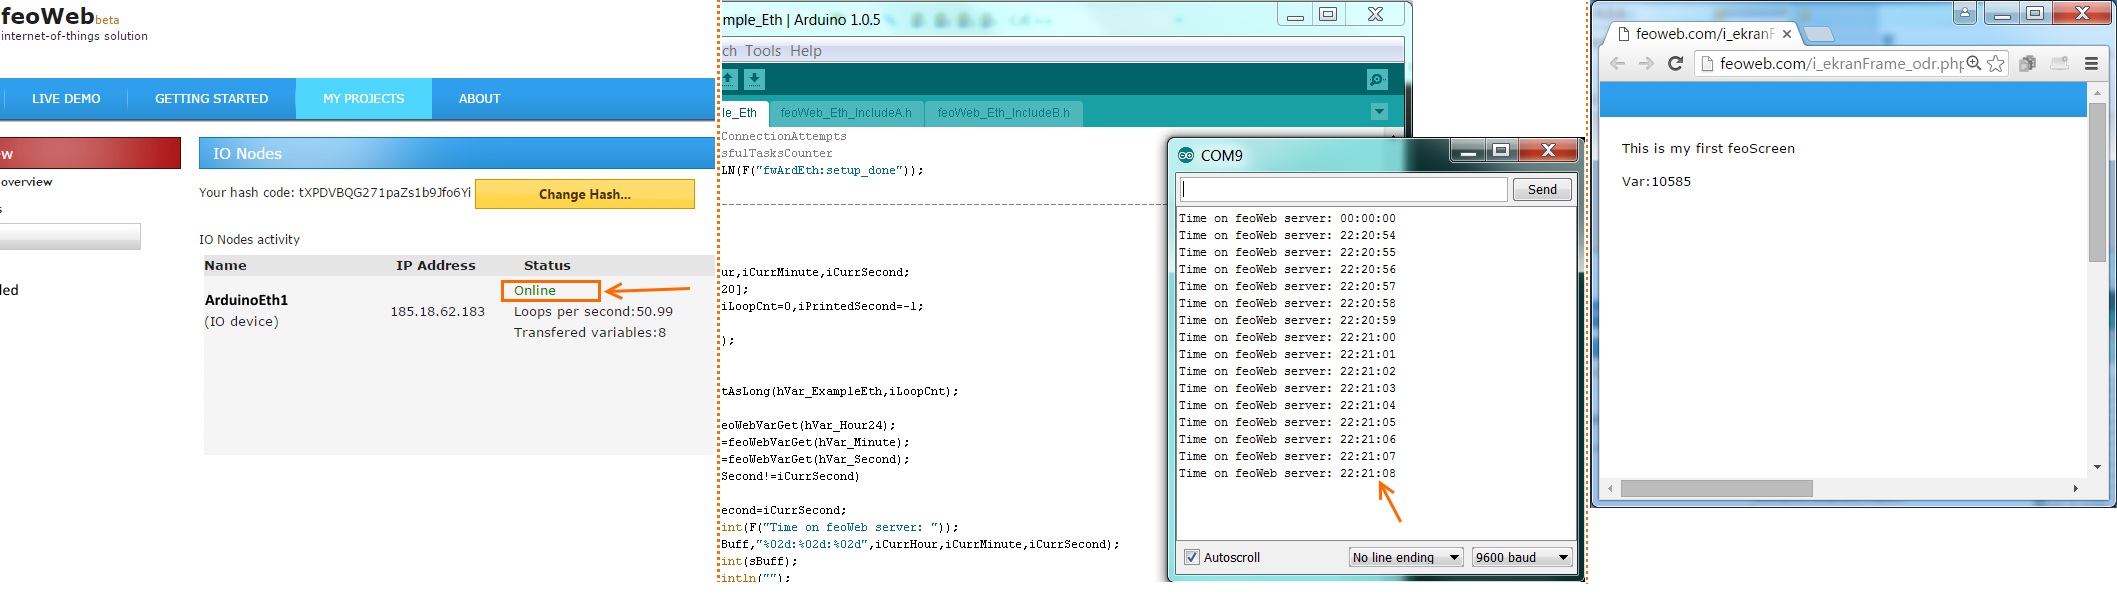Click the Loops per second:50.99 text
2117x605 pixels.
[x=593, y=312]
